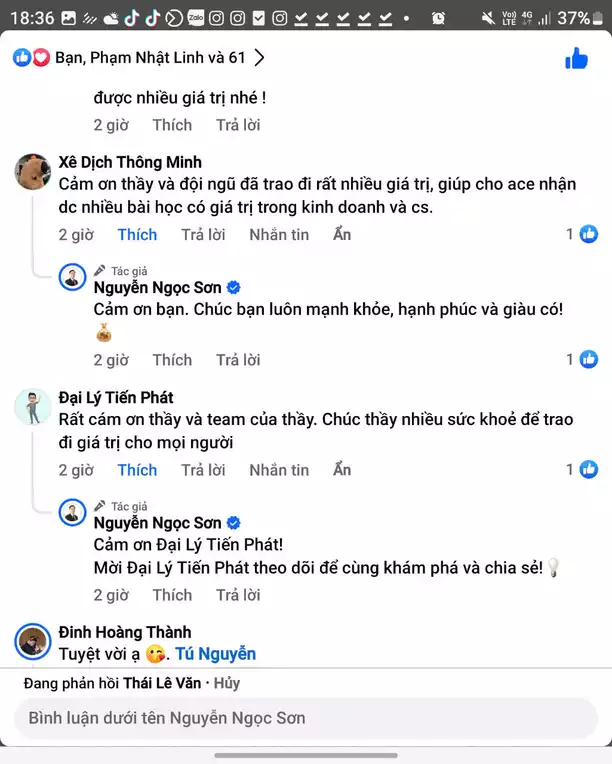
Task: Toggle Thích on Xê Dịch Thông Minh's comment
Action: 137,235
